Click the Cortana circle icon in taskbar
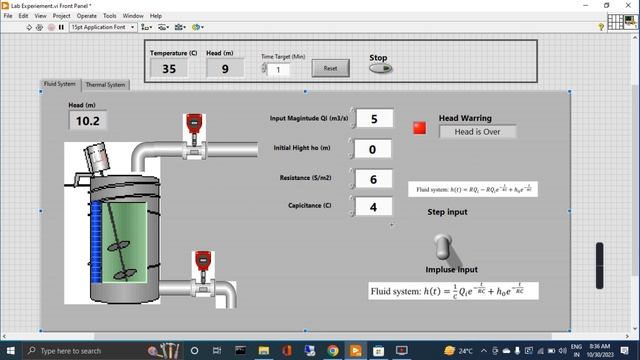 click(194, 351)
